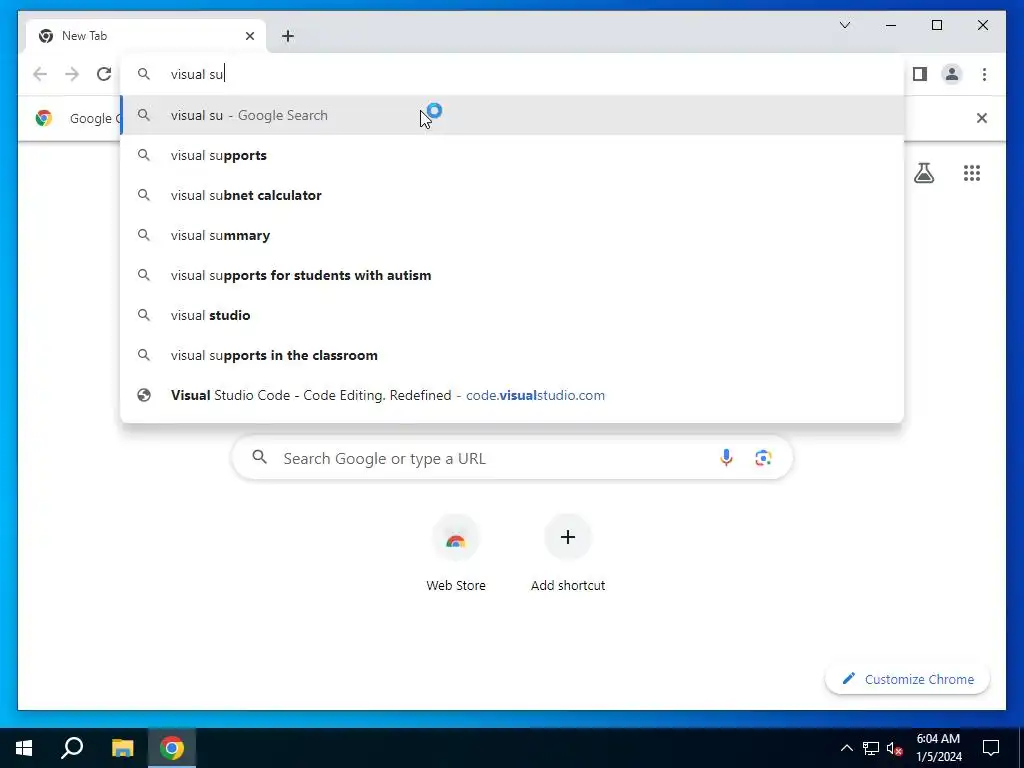Screen dimensions: 1024x768
Task: Open File Explorer from the taskbar
Action: (x=122, y=748)
